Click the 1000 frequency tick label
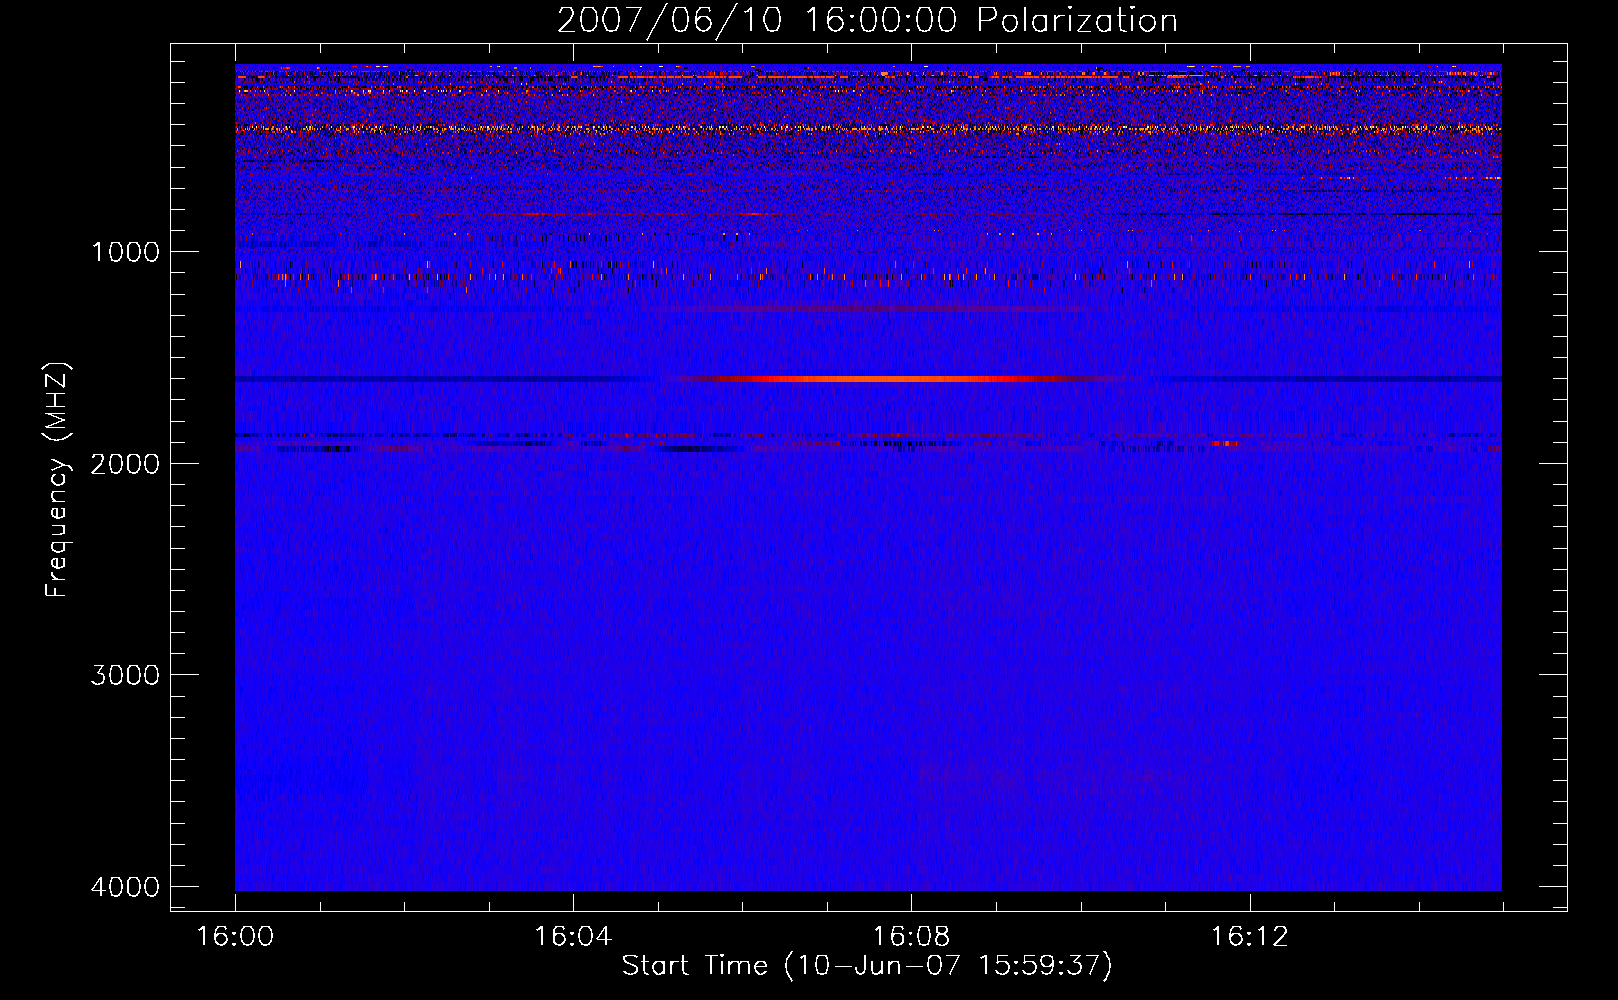The image size is (1618, 1000). [125, 252]
